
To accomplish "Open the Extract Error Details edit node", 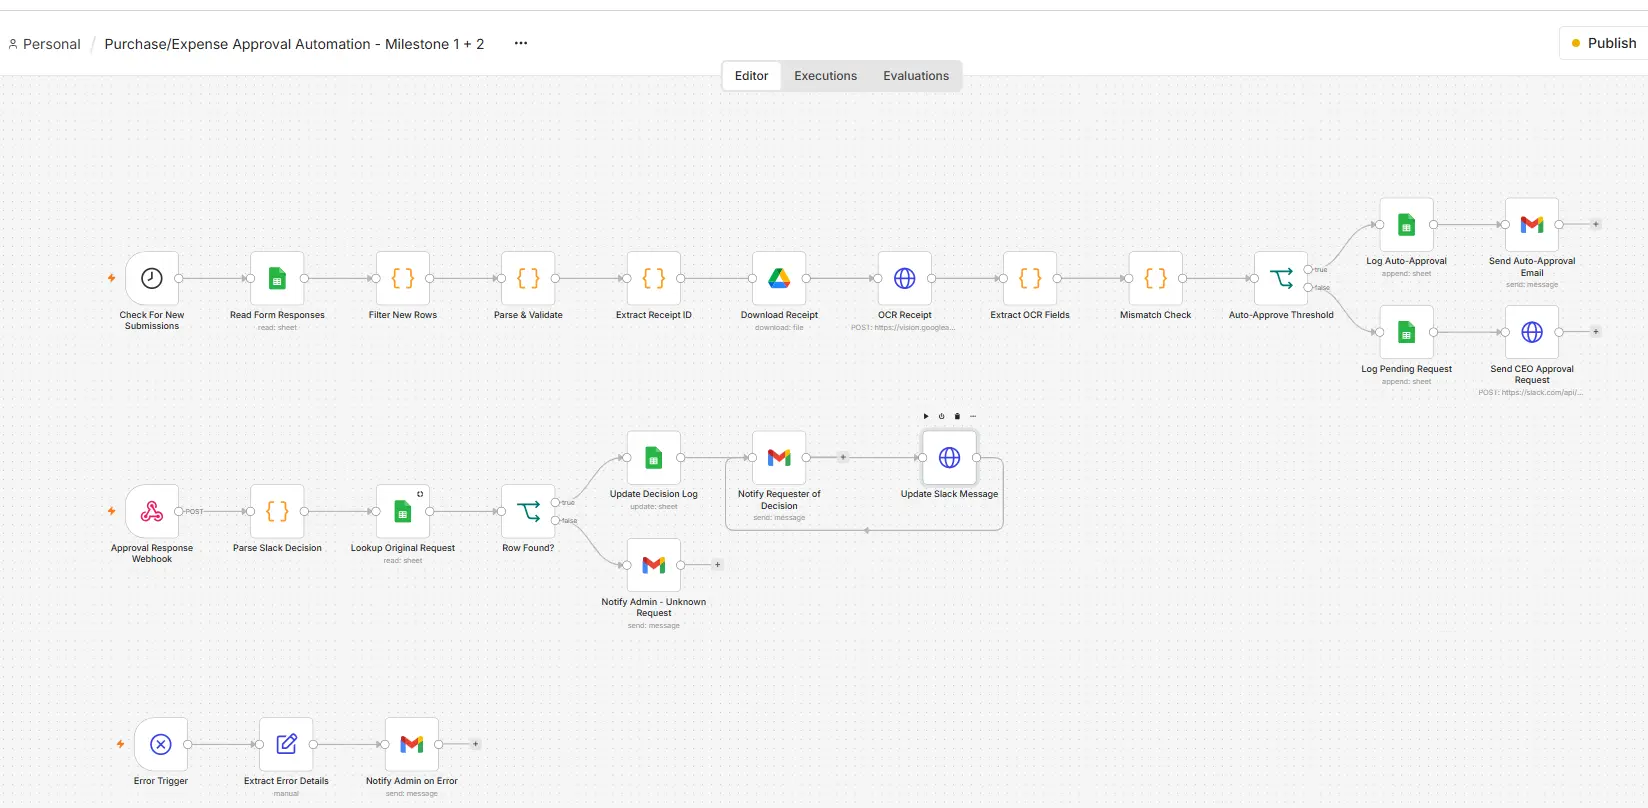I will coord(286,744).
